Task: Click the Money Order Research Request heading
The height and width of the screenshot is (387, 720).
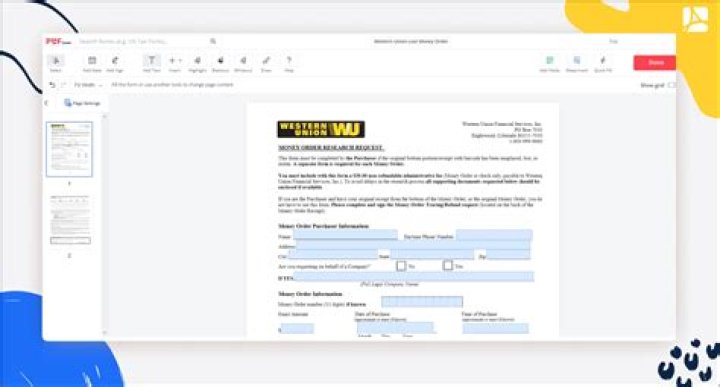Action: pos(331,148)
